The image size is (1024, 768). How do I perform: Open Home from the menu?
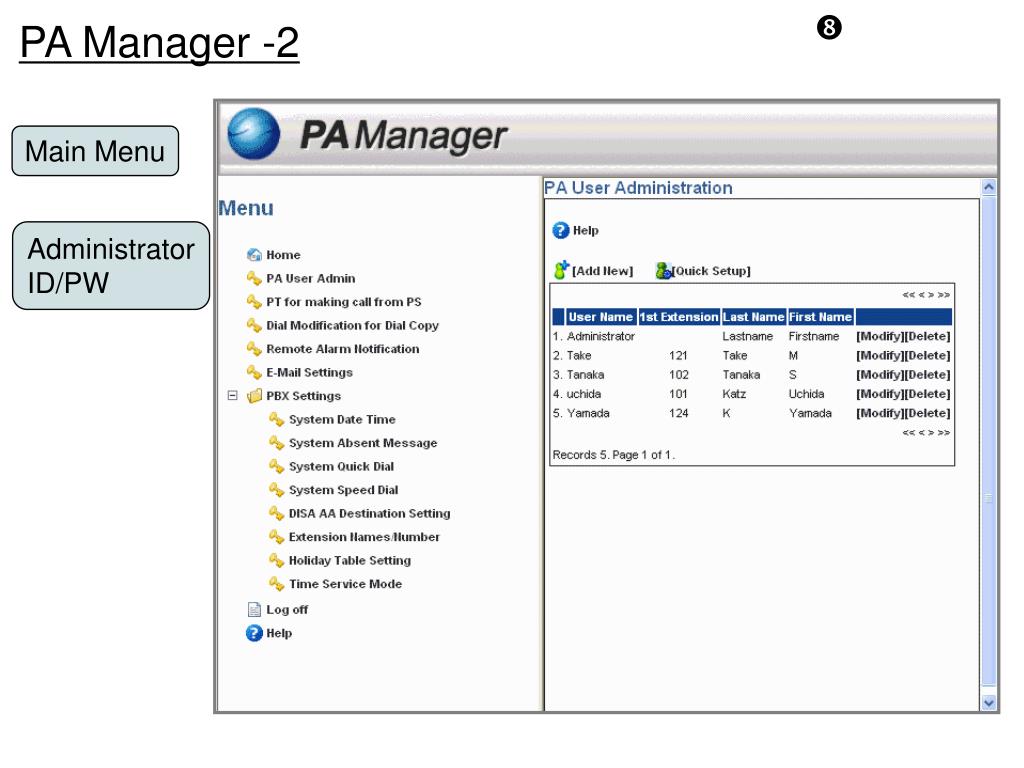283,255
